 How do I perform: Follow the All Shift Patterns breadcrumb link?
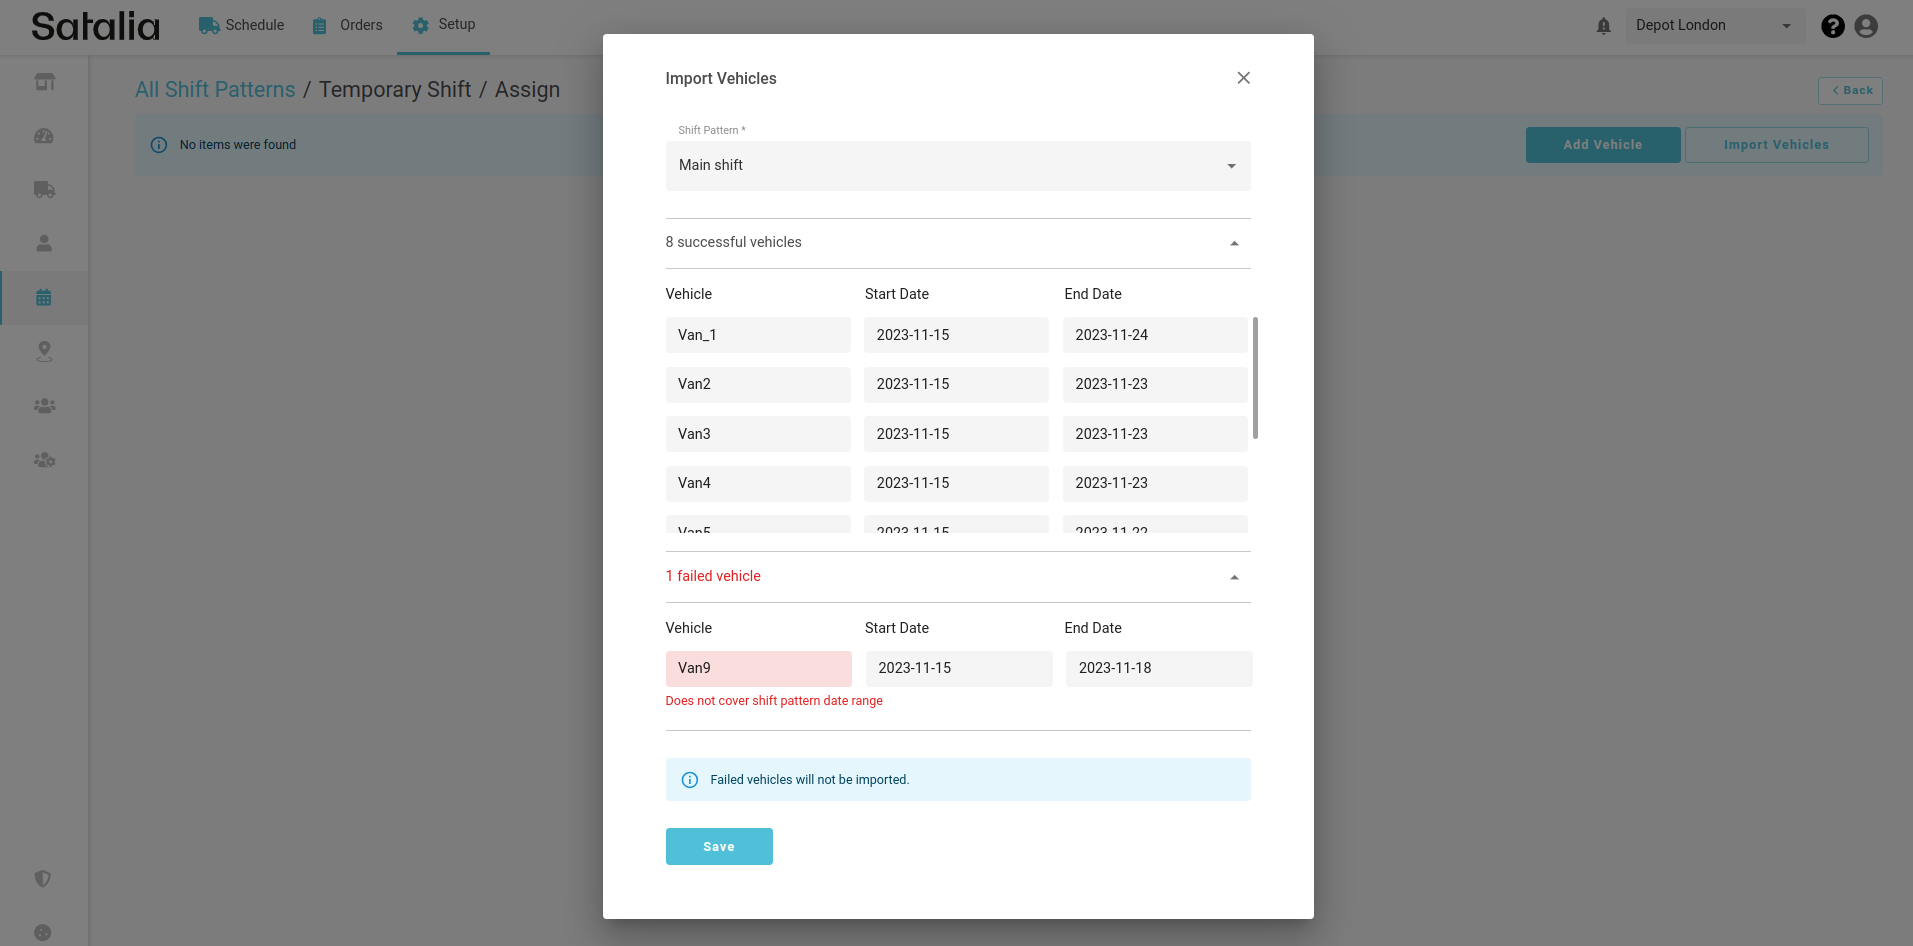pos(215,90)
